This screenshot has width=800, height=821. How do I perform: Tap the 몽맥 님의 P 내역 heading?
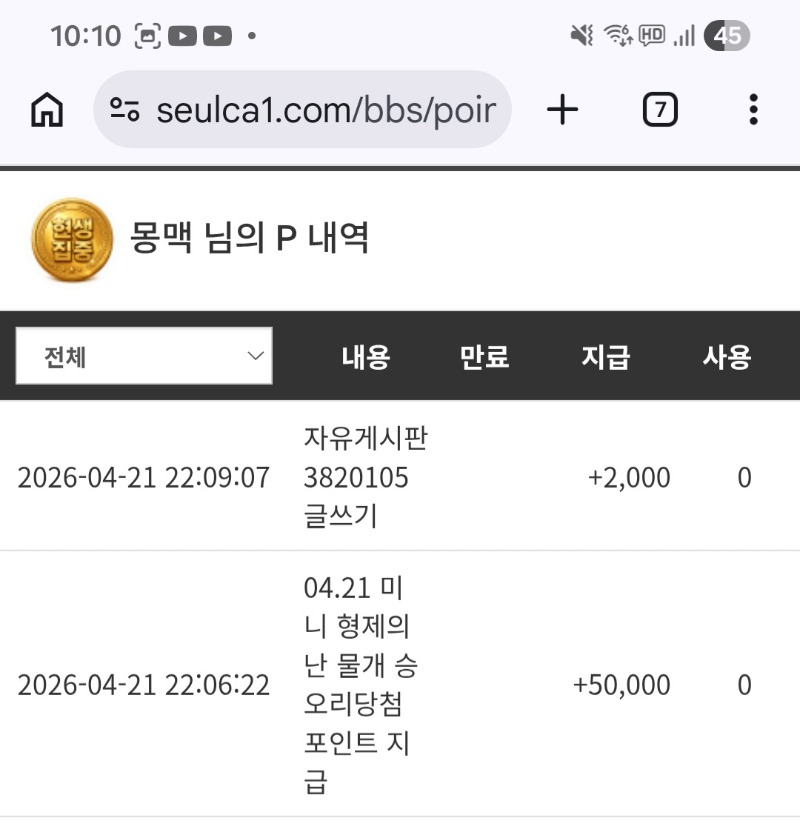(250, 238)
